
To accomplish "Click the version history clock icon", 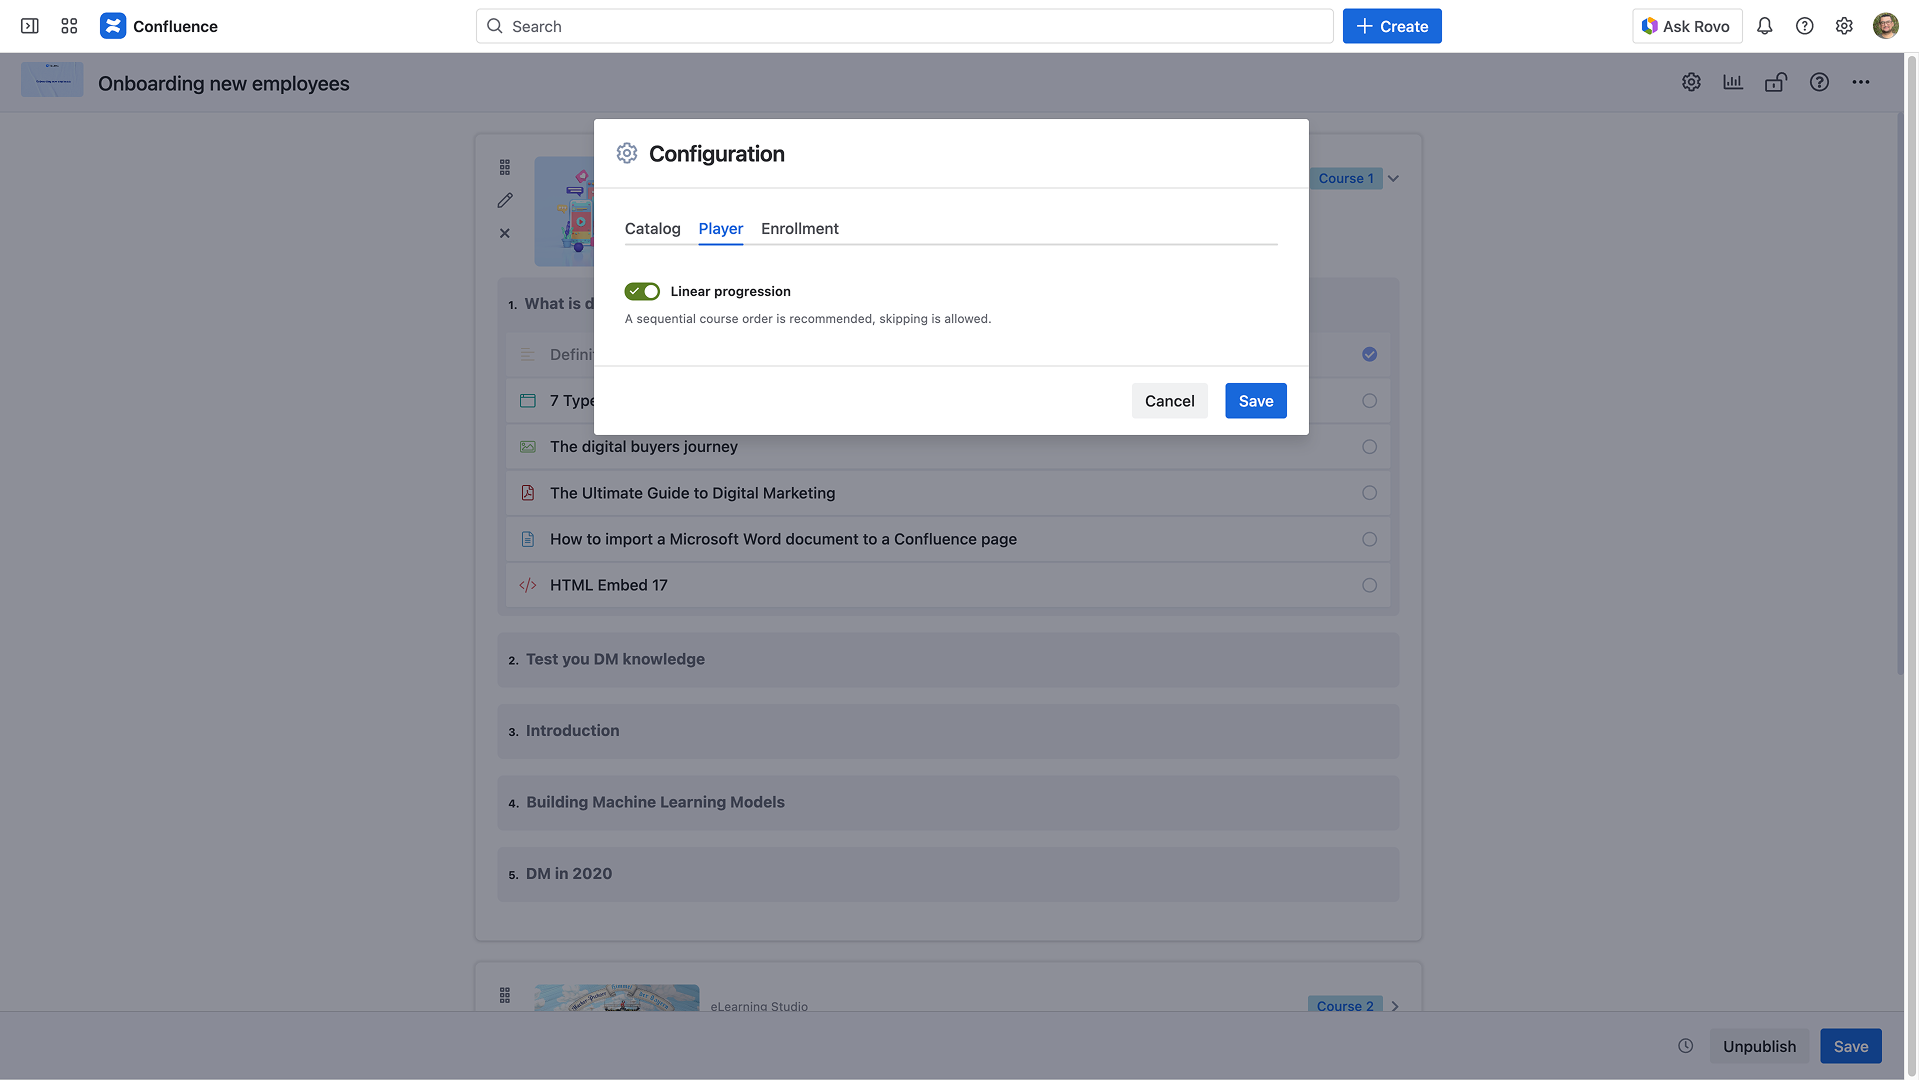I will click(1685, 1046).
